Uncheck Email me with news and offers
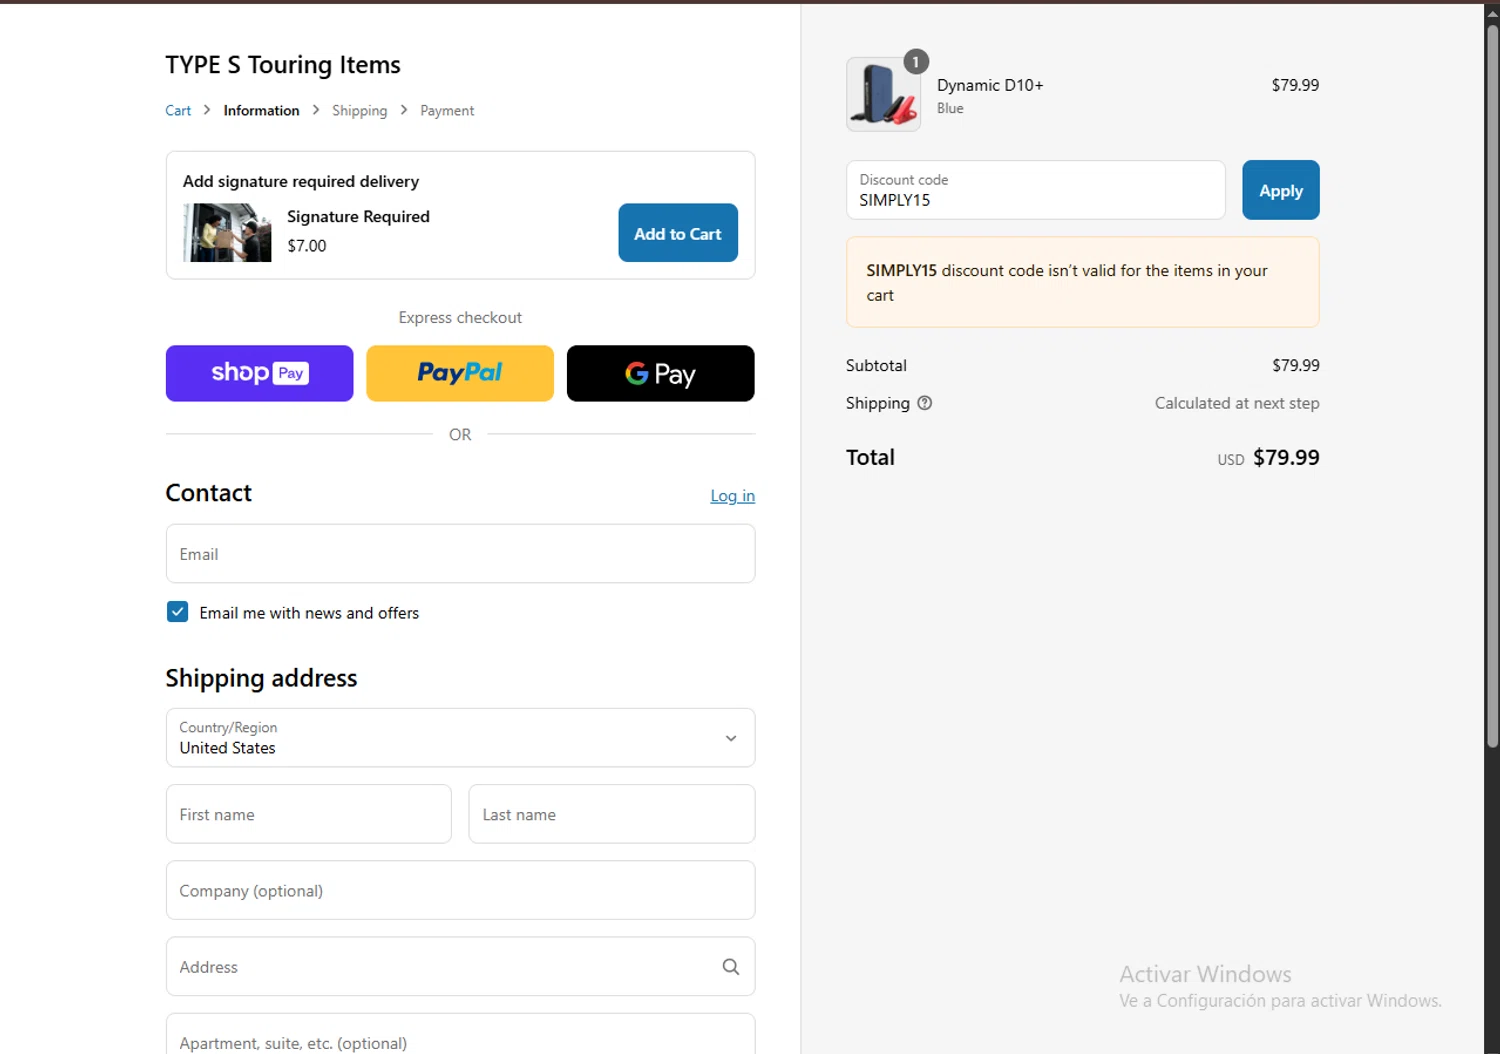 coord(178,612)
